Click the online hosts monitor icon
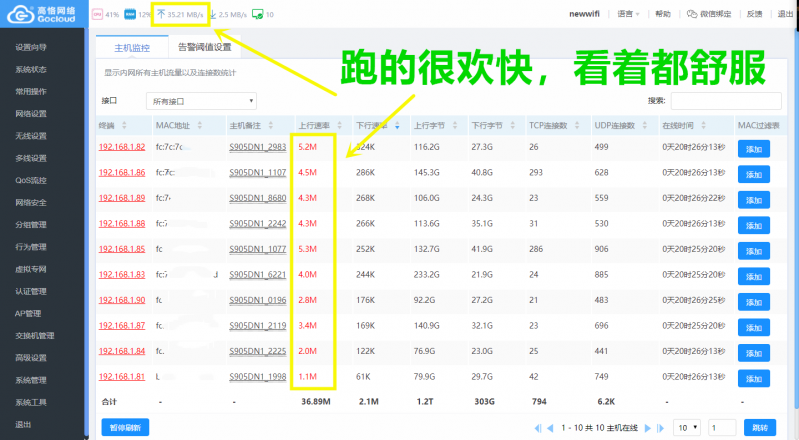 258,15
